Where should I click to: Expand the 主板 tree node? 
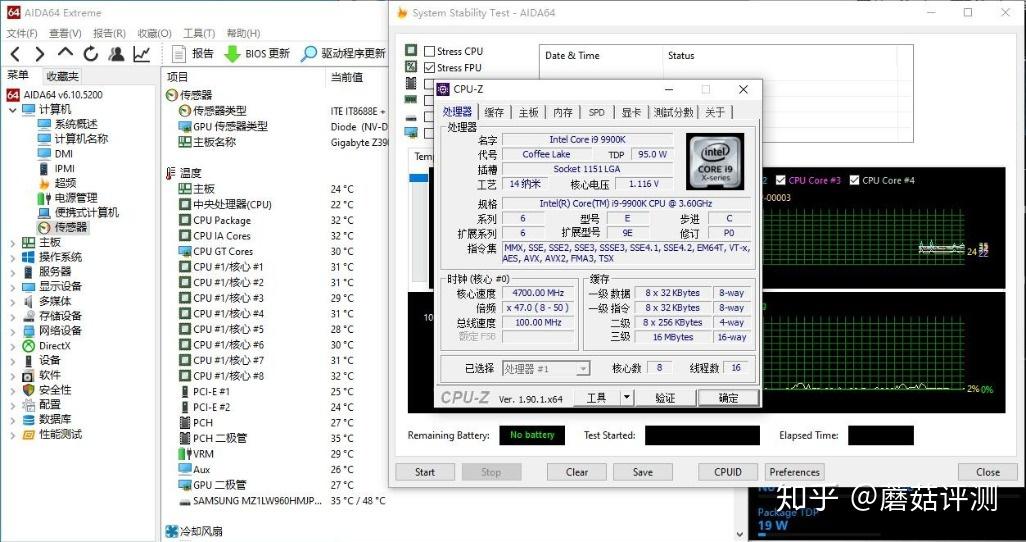12,242
